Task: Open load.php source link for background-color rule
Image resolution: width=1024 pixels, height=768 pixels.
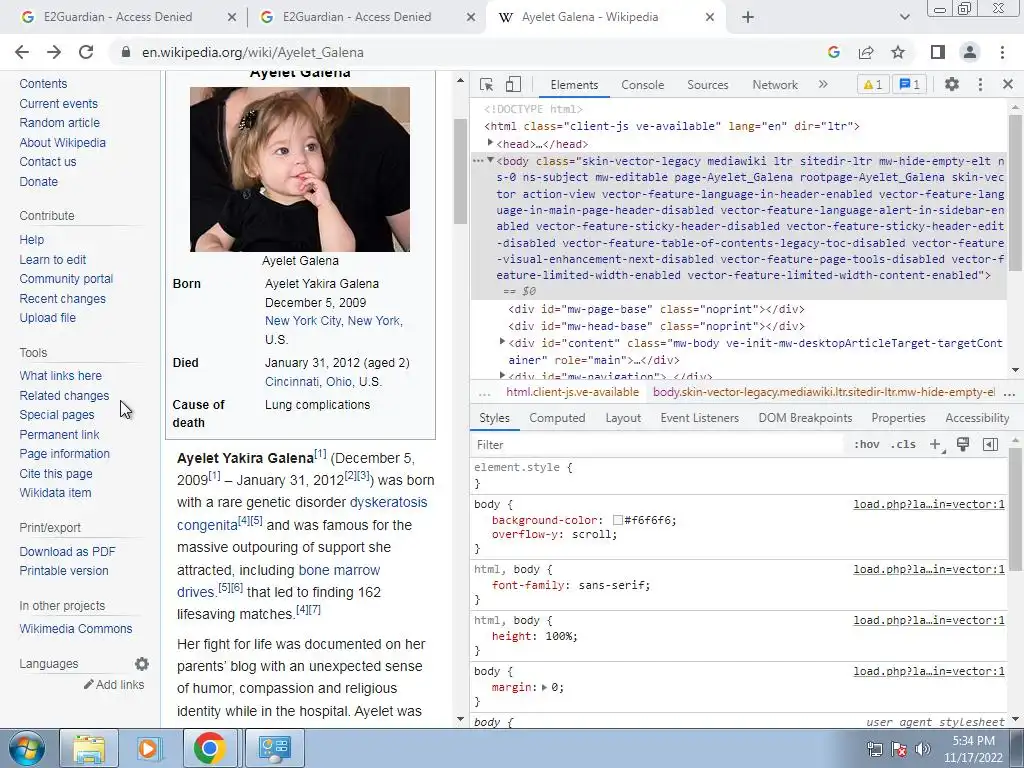Action: [929, 504]
